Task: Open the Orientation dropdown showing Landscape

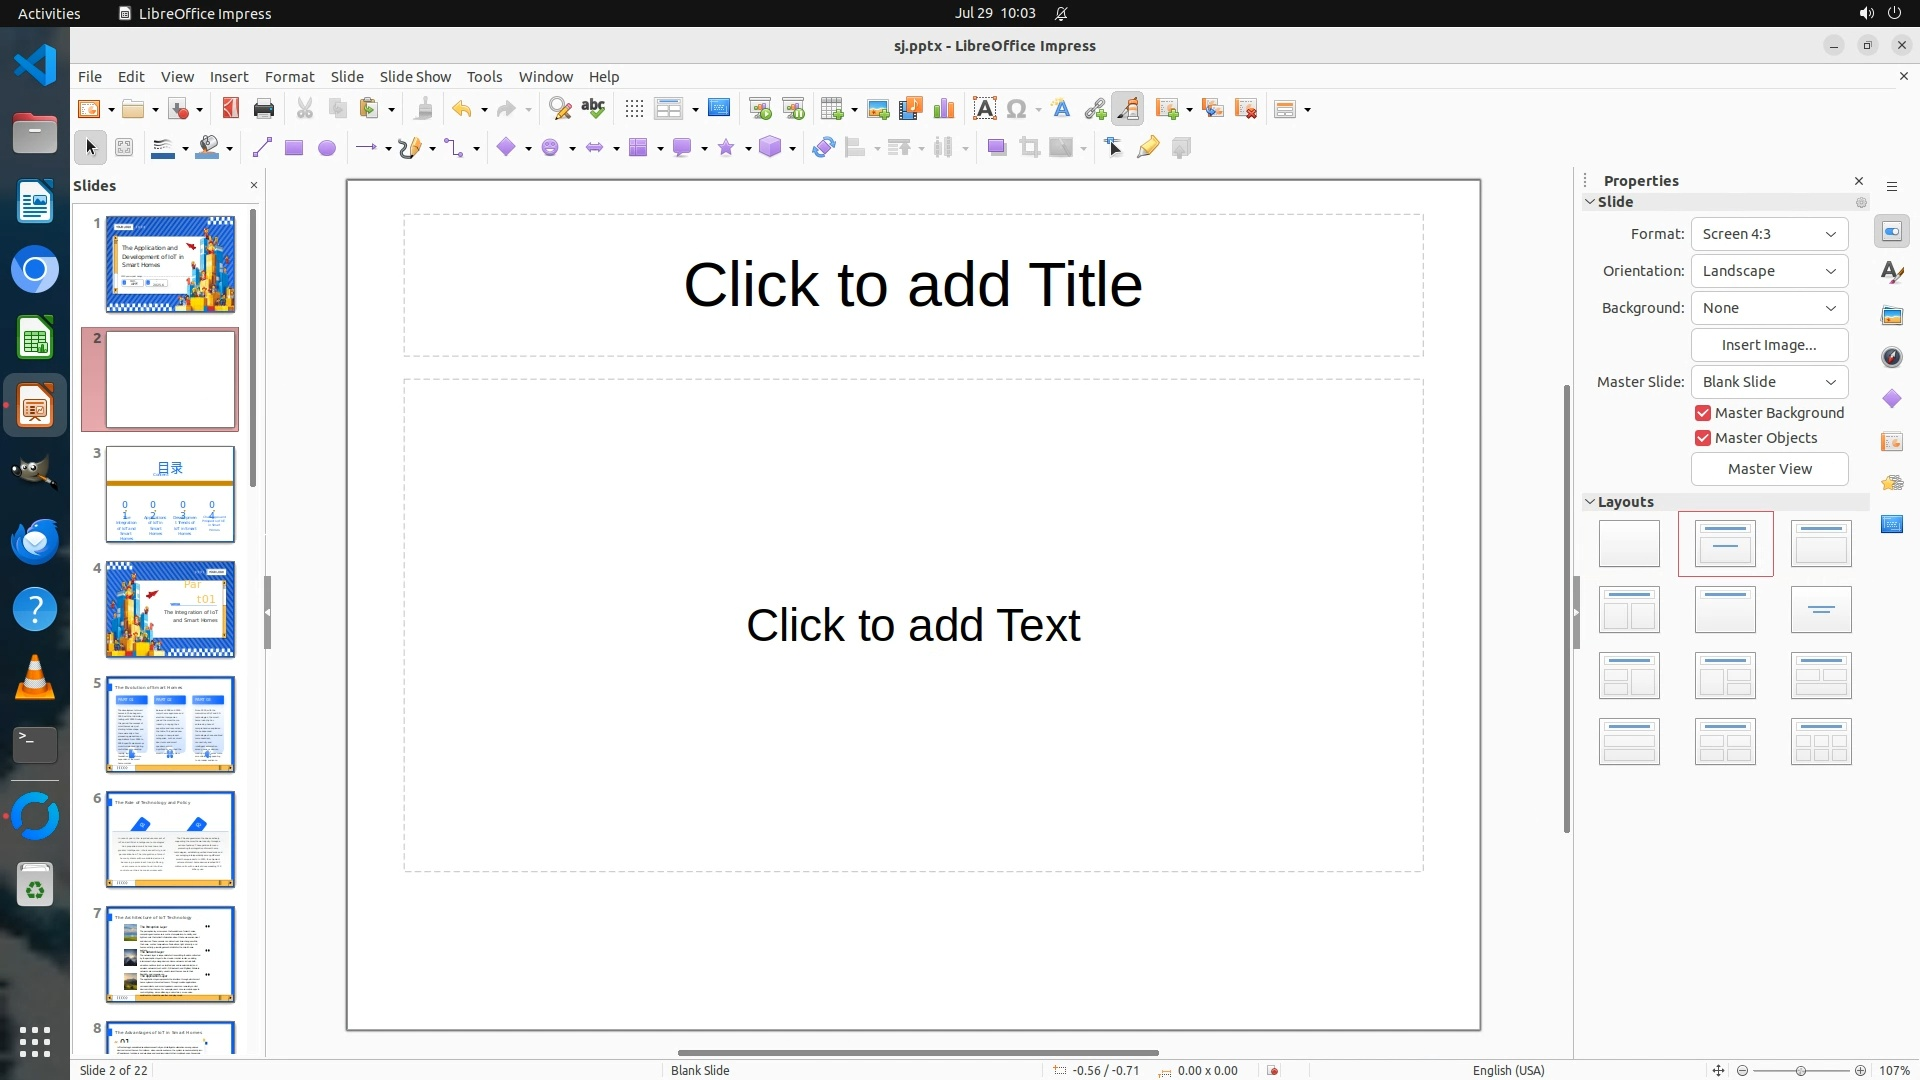Action: [x=1769, y=271]
